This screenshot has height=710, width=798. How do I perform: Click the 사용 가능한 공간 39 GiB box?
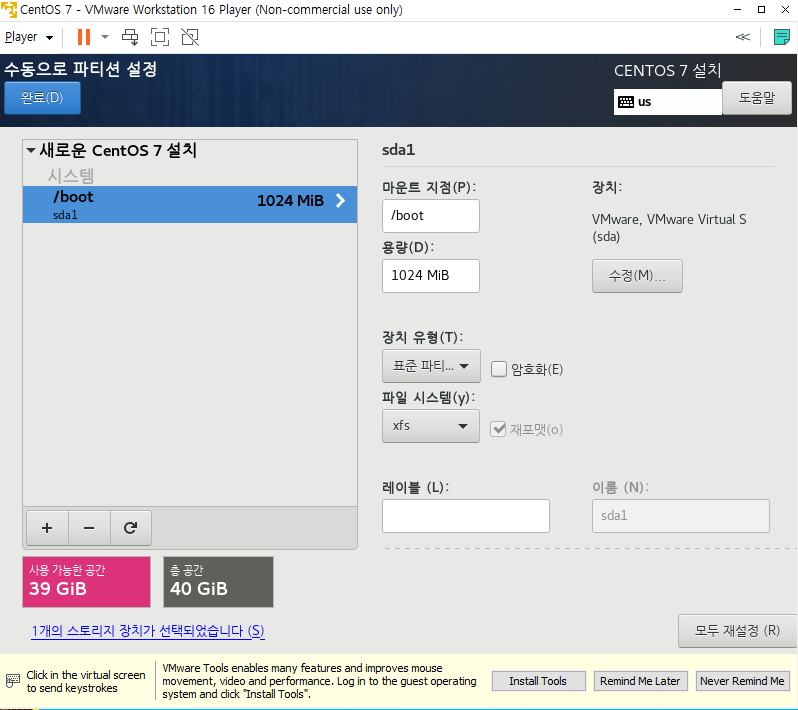click(87, 582)
